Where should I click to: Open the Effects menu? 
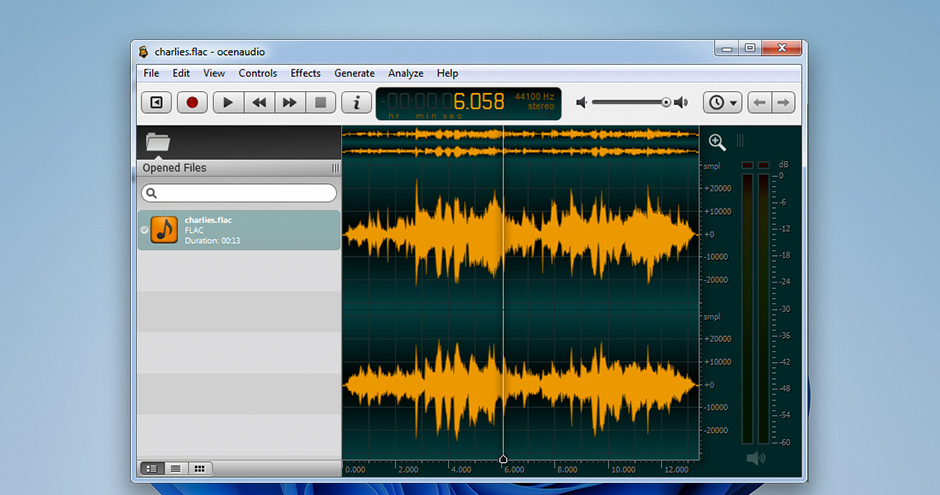pos(306,73)
